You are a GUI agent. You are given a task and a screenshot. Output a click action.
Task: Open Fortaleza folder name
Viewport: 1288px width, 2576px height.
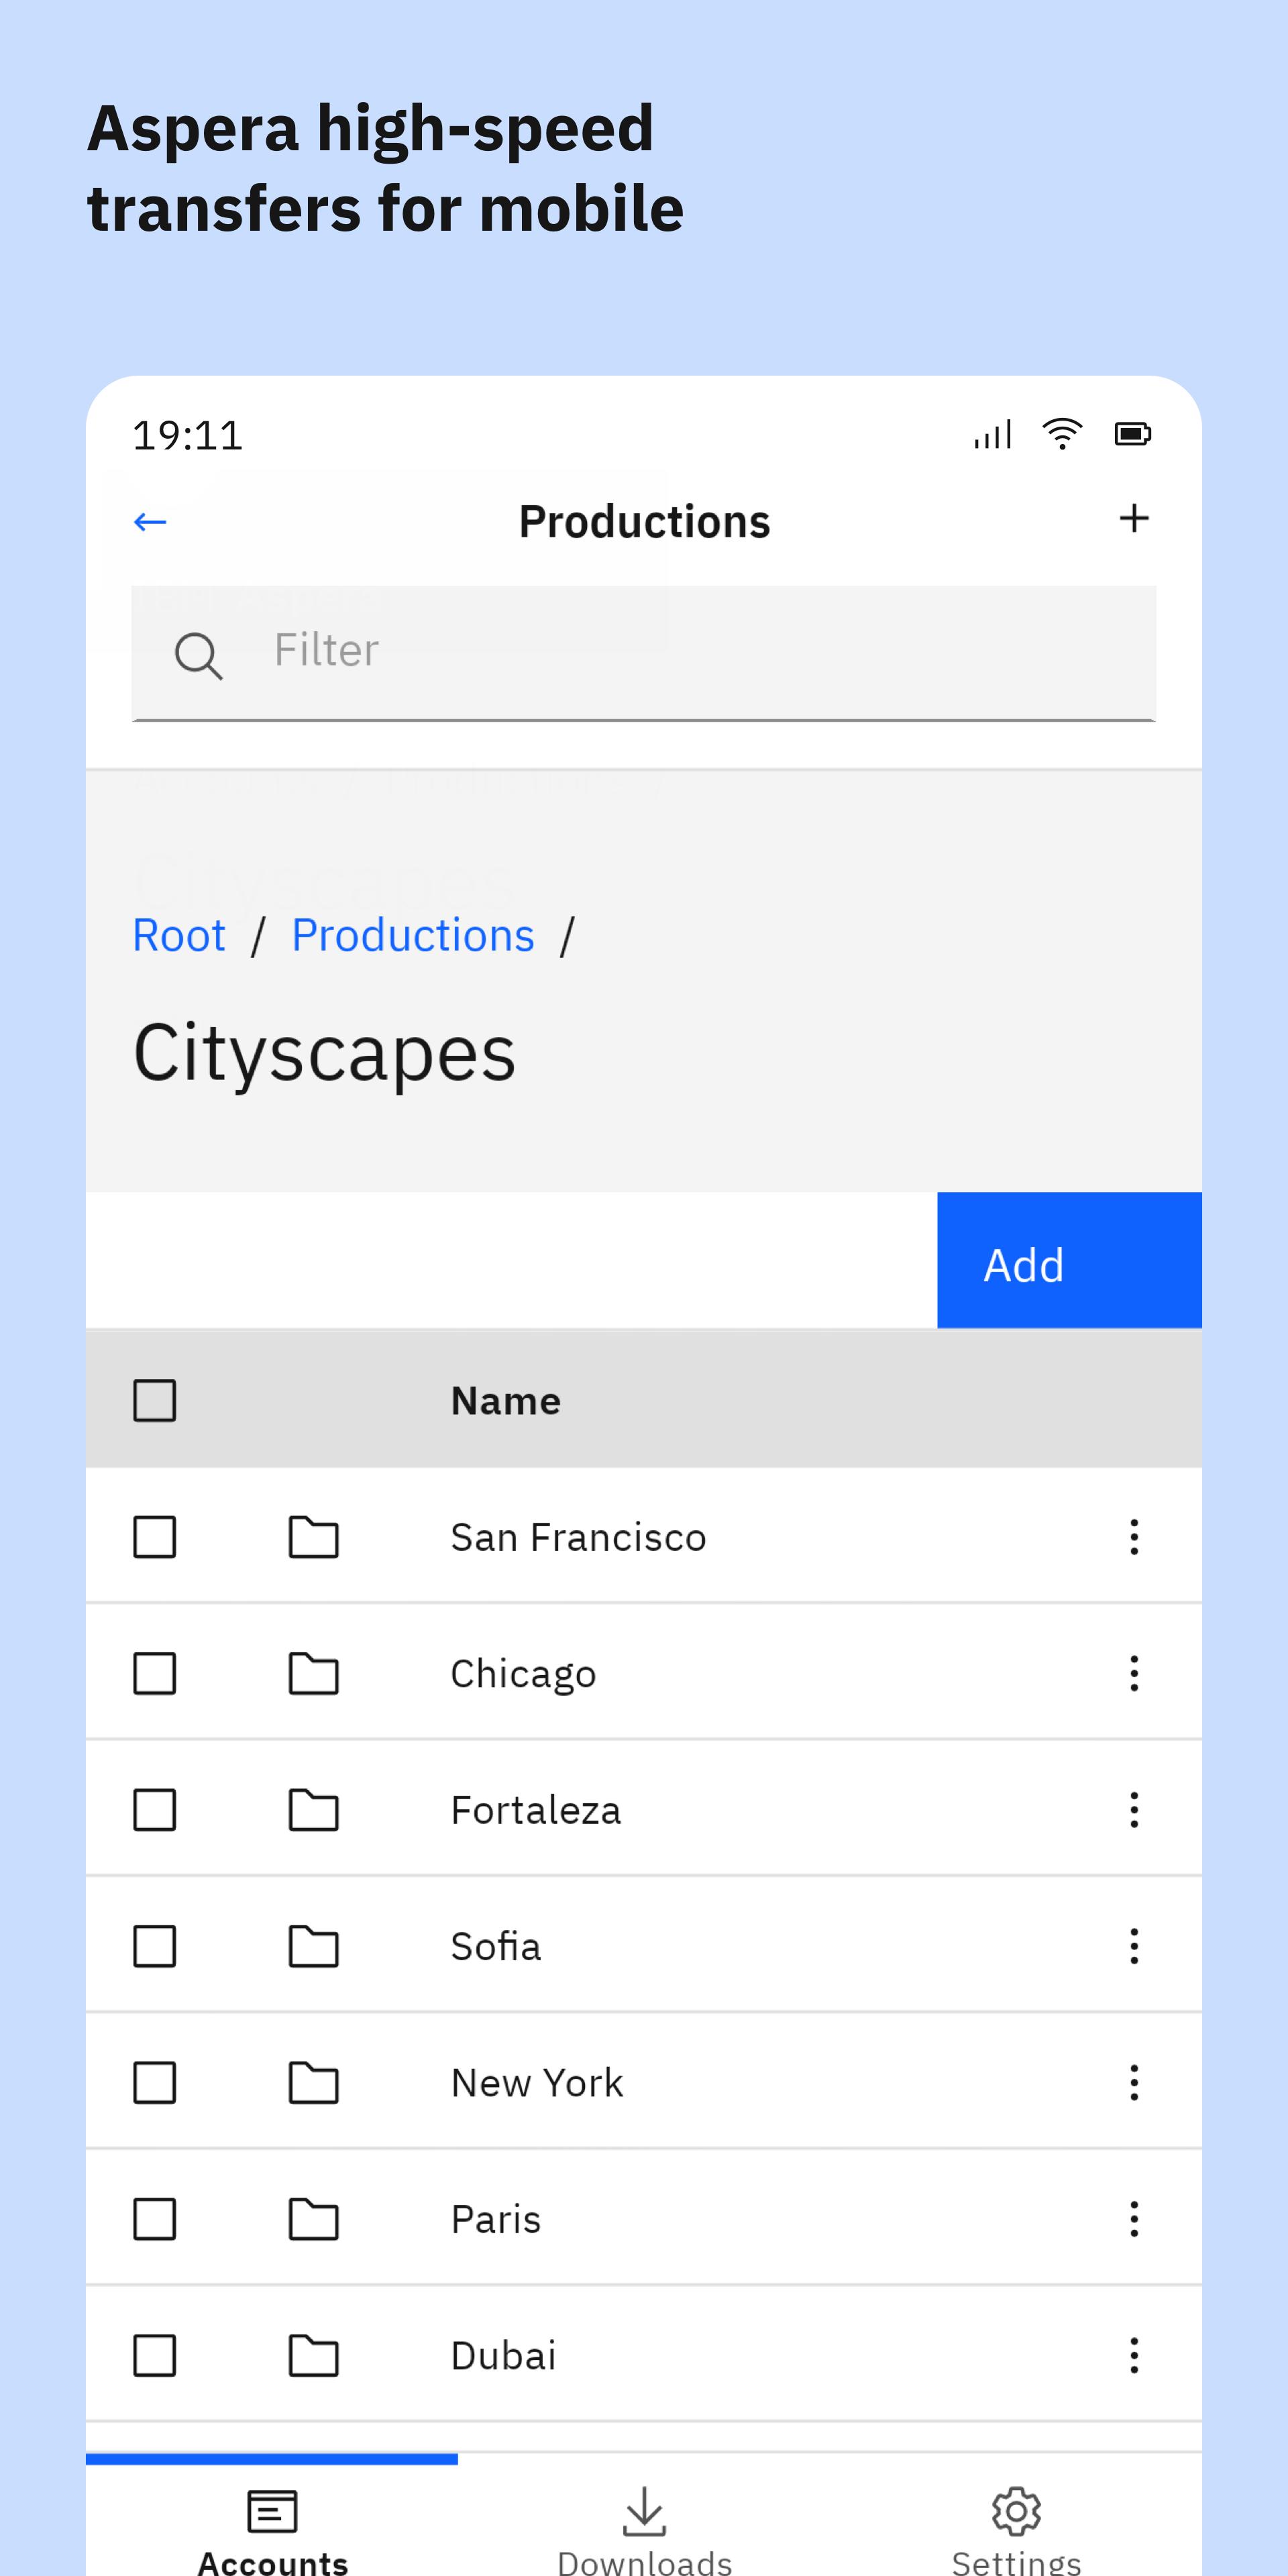tap(536, 1810)
